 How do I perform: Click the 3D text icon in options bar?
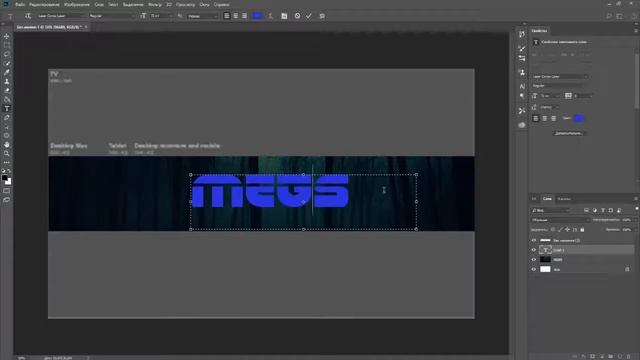pos(322,16)
